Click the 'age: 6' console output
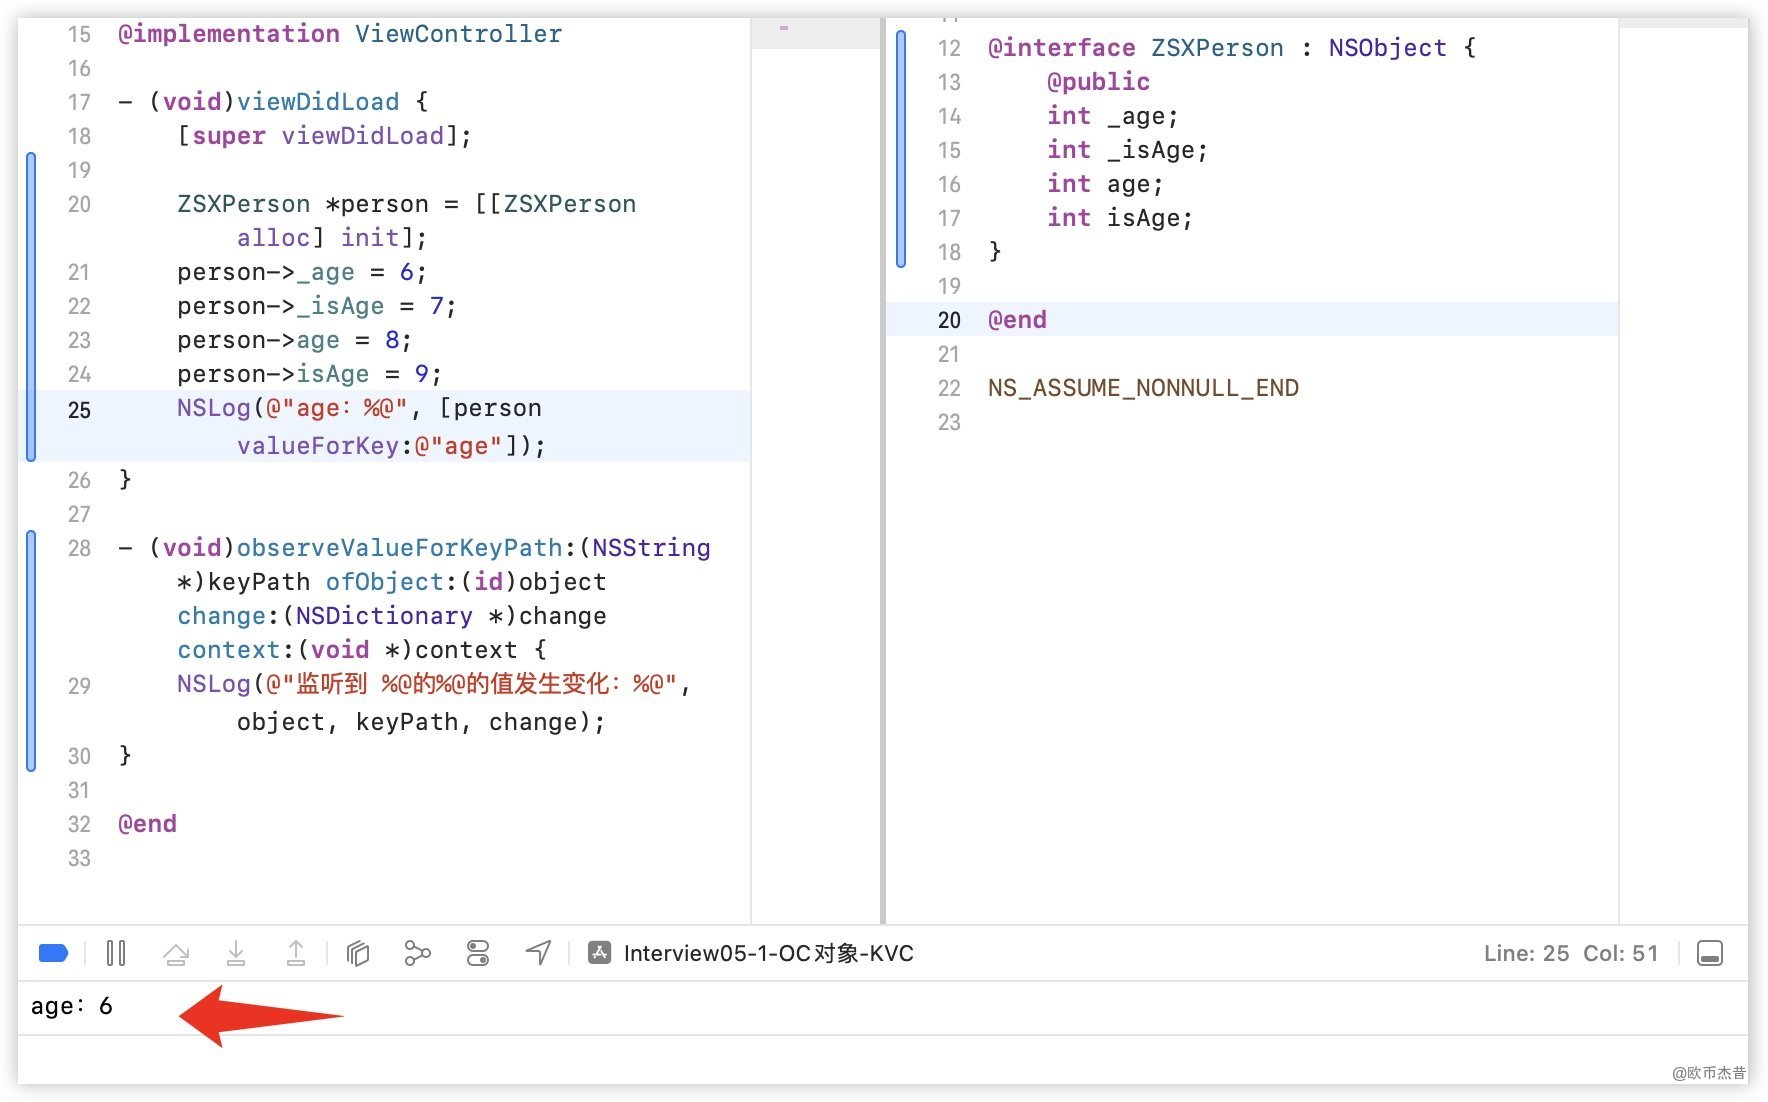 [x=72, y=1006]
